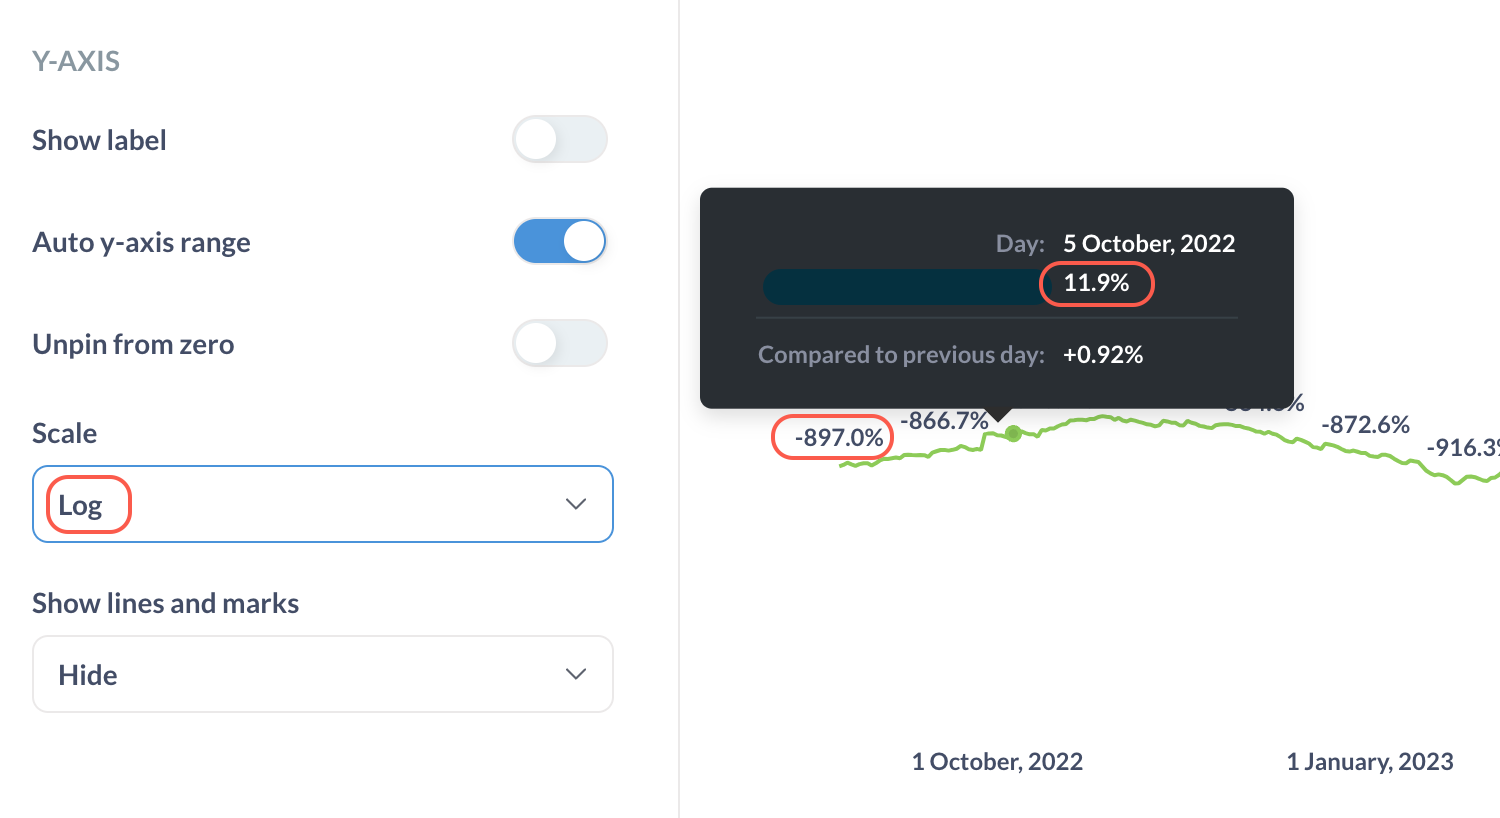Click the Y-AXIS section header
Image resolution: width=1500 pixels, height=818 pixels.
tap(76, 61)
